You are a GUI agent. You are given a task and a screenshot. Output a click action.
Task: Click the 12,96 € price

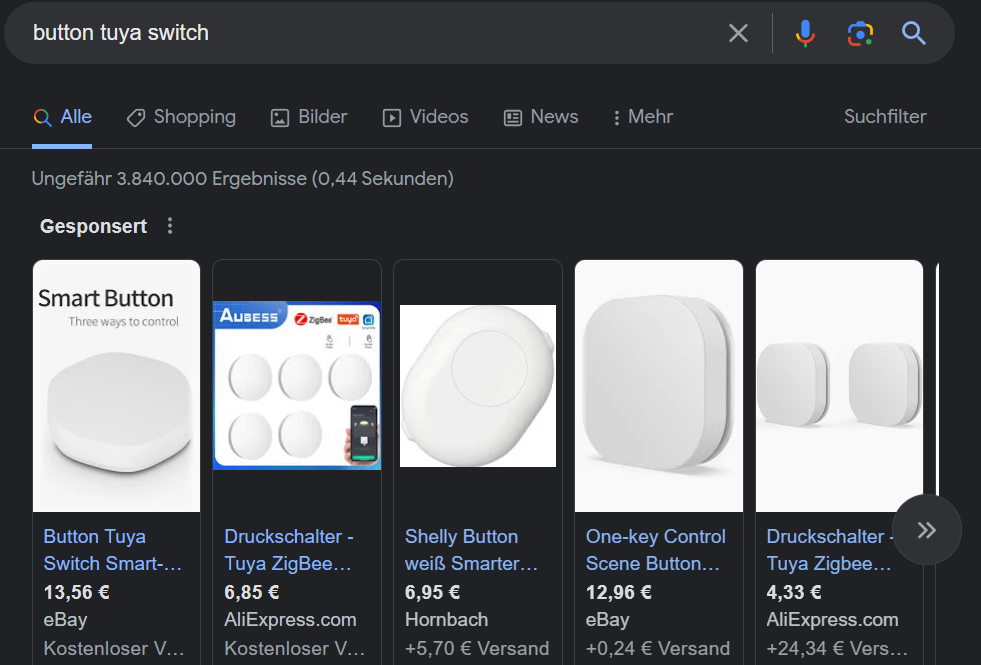point(619,592)
